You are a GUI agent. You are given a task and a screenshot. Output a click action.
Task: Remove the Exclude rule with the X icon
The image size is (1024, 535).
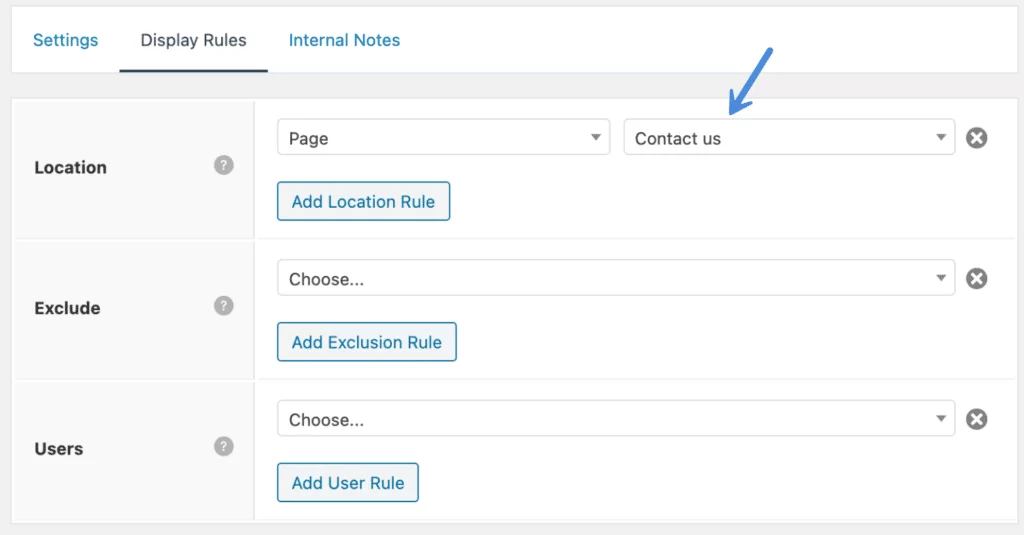click(x=976, y=278)
